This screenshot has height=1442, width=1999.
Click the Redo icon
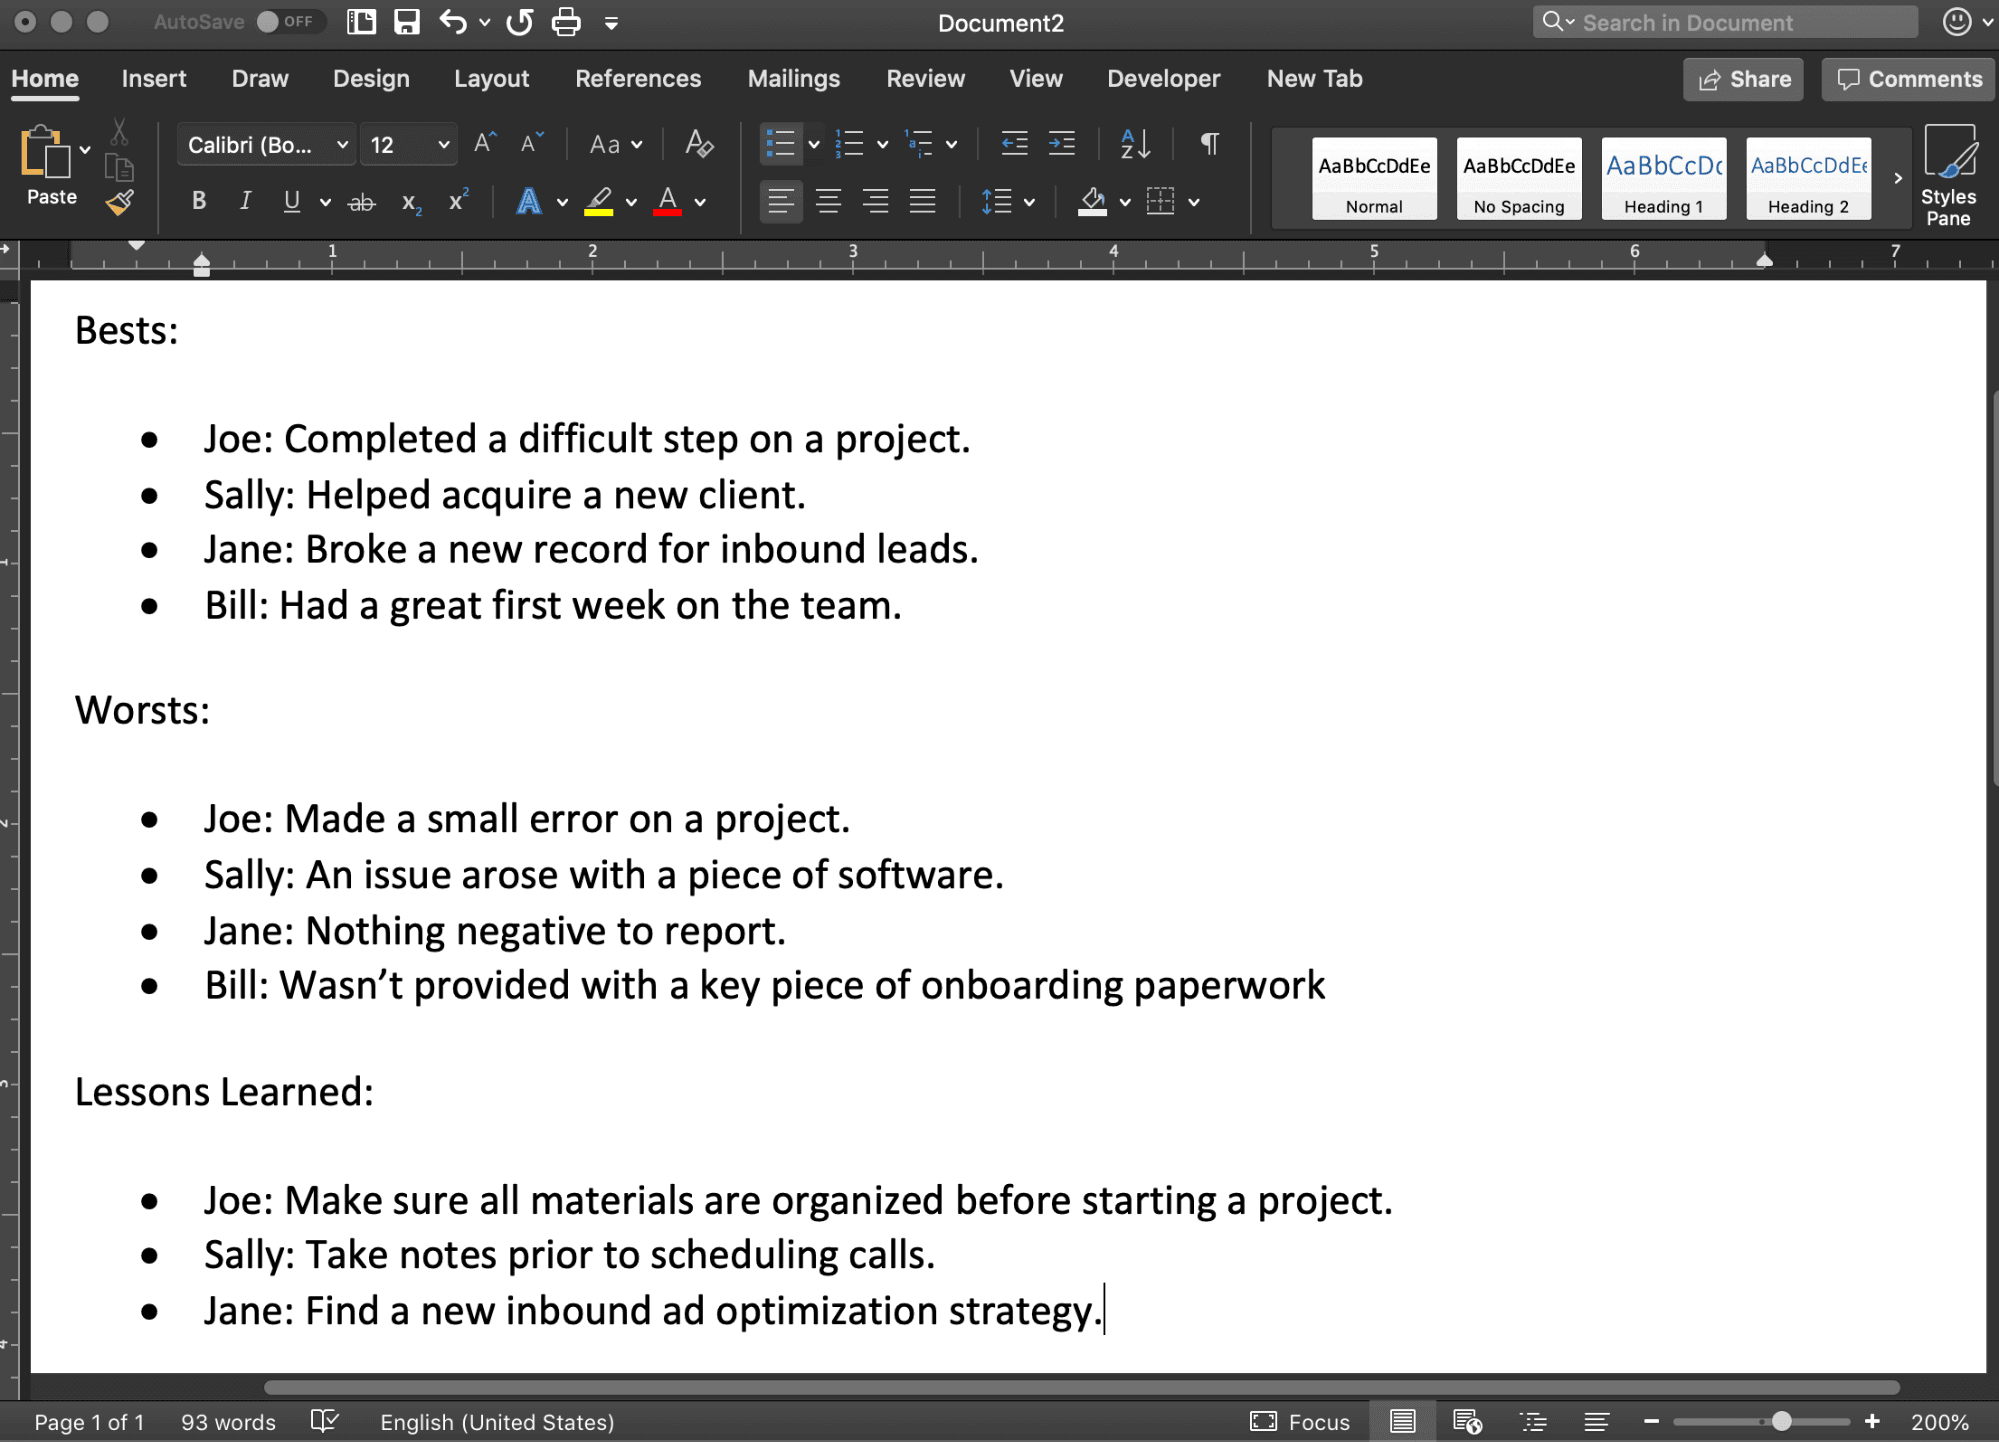pos(519,22)
